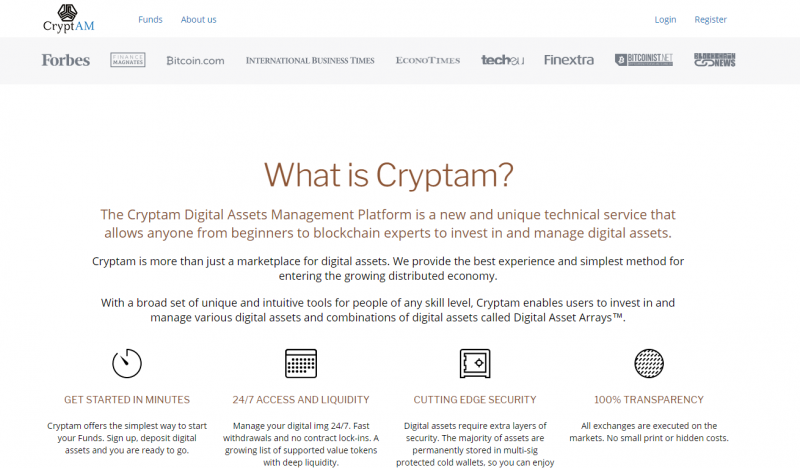Click the Finextra press logo
This screenshot has height=468, width=800.
tap(569, 60)
